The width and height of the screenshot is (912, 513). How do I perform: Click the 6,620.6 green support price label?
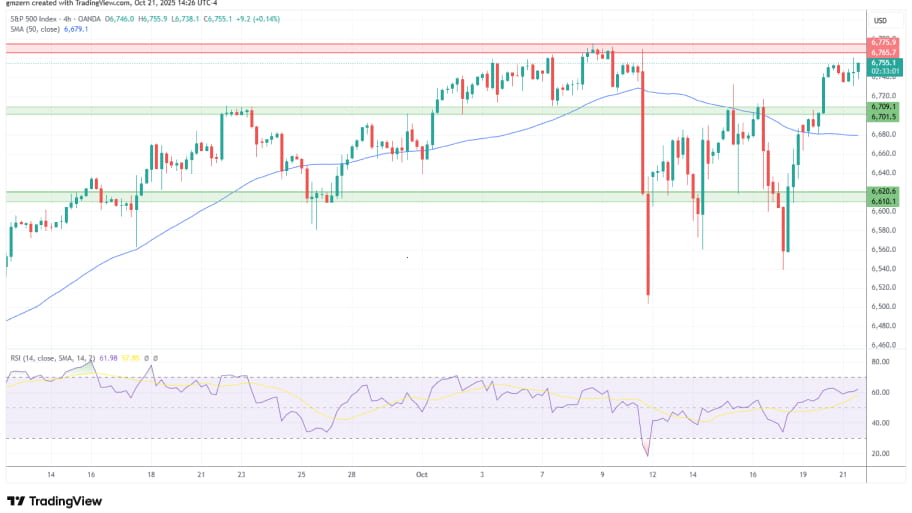[883, 191]
